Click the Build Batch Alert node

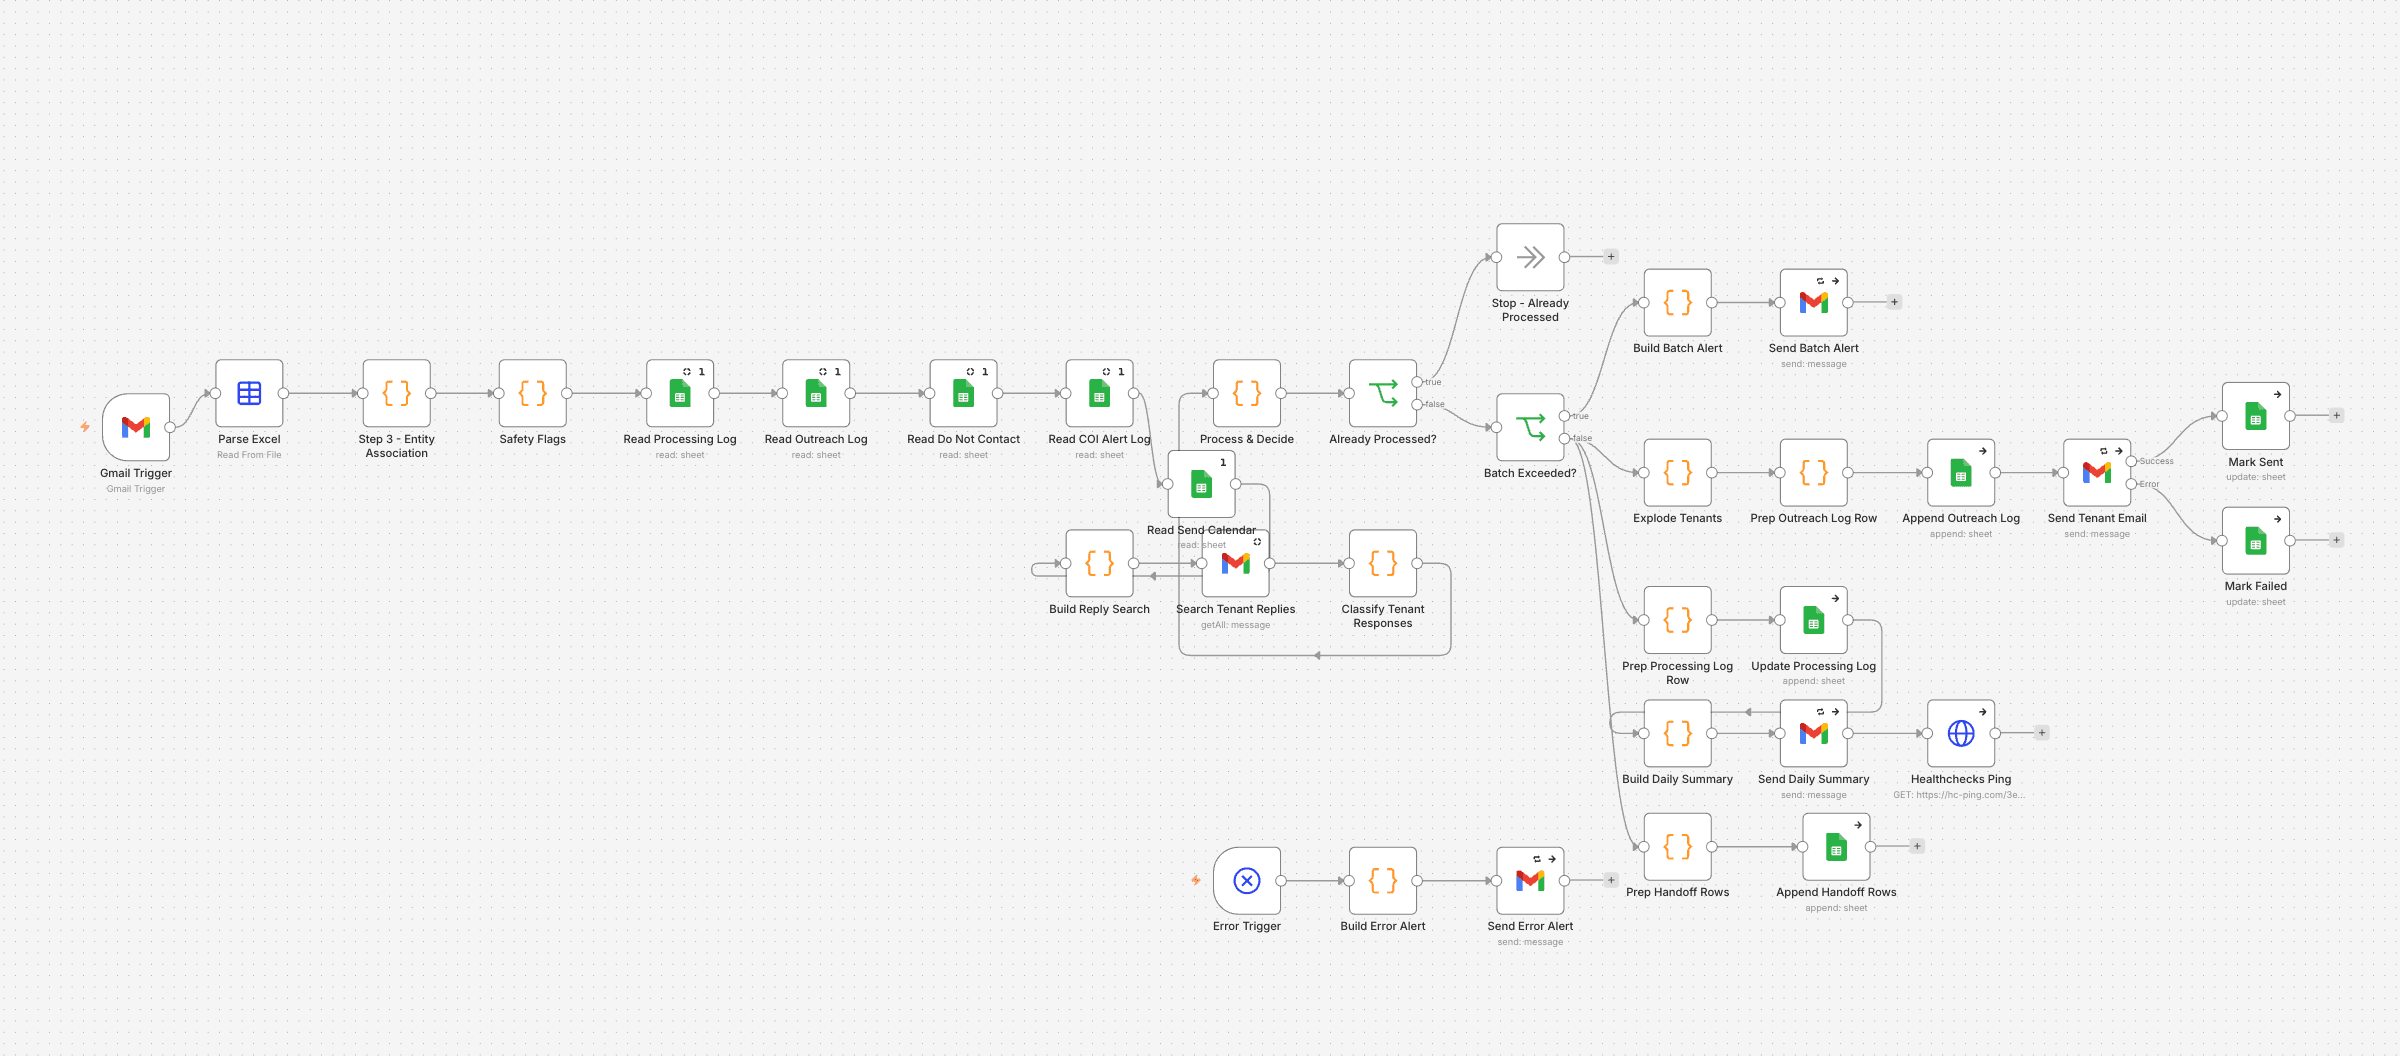[x=1678, y=302]
